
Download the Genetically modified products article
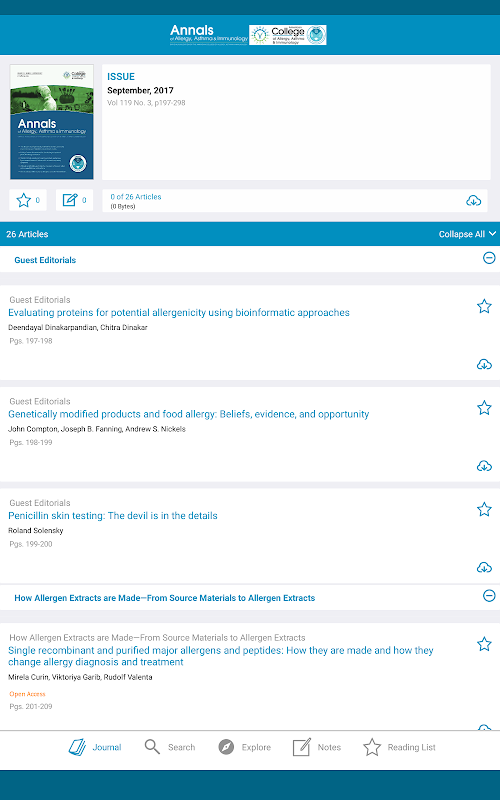point(484,466)
